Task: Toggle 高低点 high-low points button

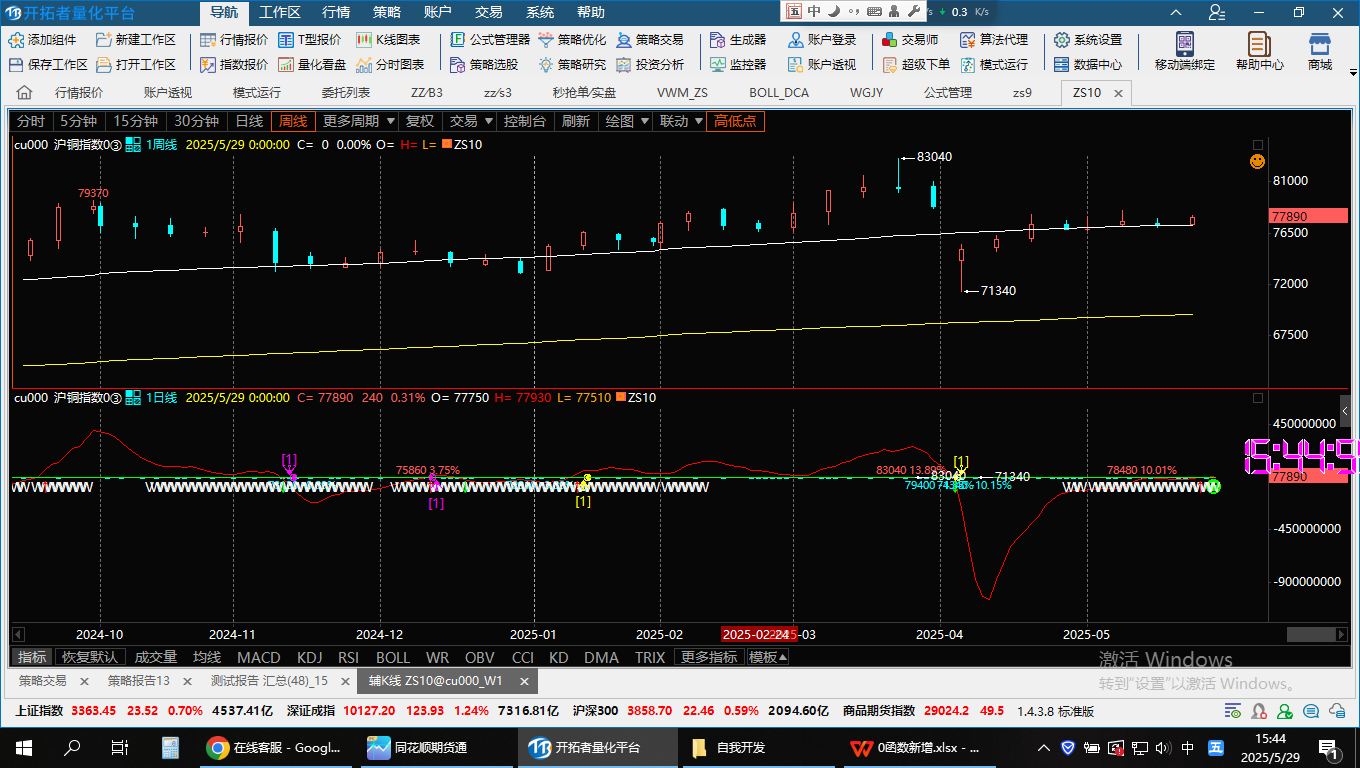Action: point(735,121)
